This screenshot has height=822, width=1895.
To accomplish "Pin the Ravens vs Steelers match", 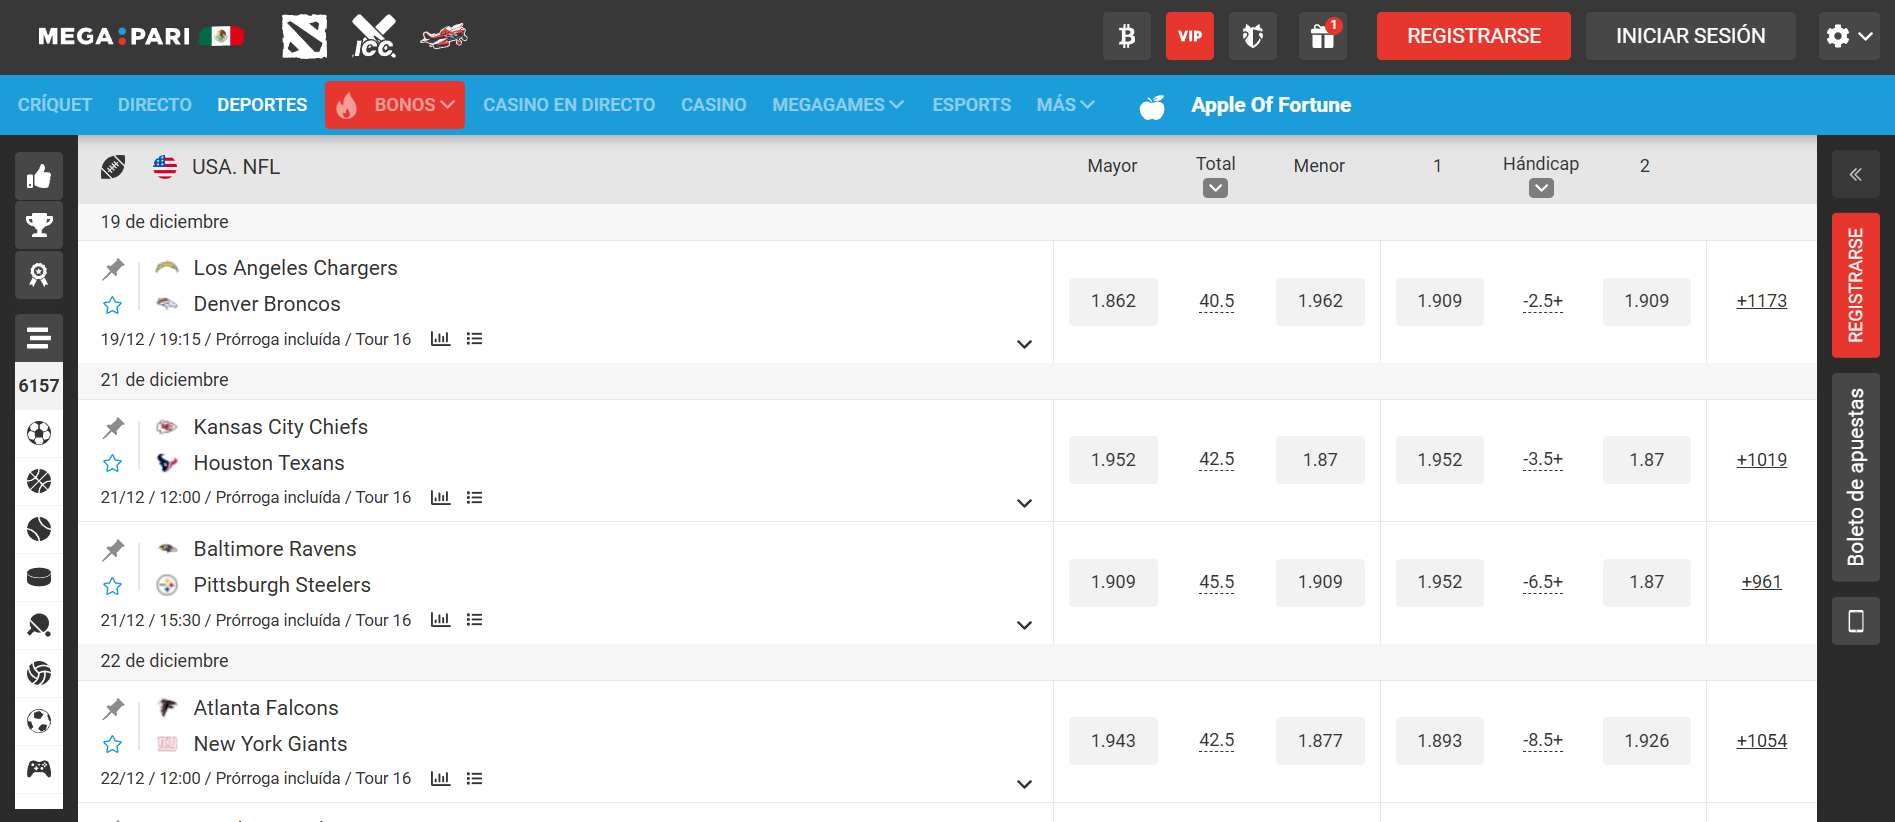I will [x=113, y=549].
